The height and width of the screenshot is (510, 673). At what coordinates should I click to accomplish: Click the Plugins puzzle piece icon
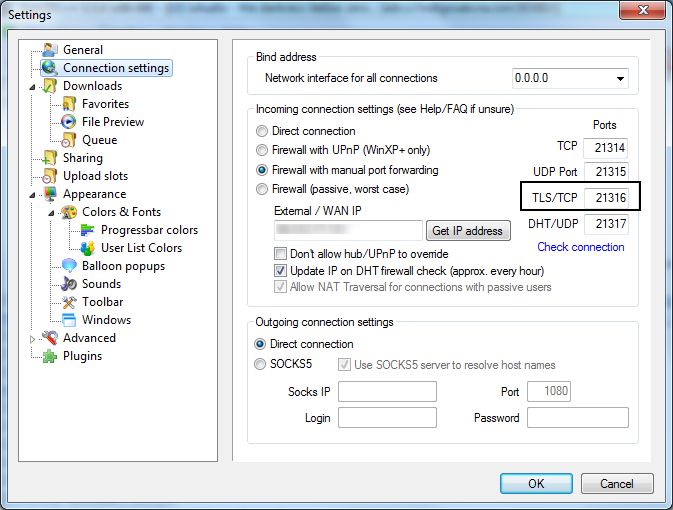pos(50,356)
